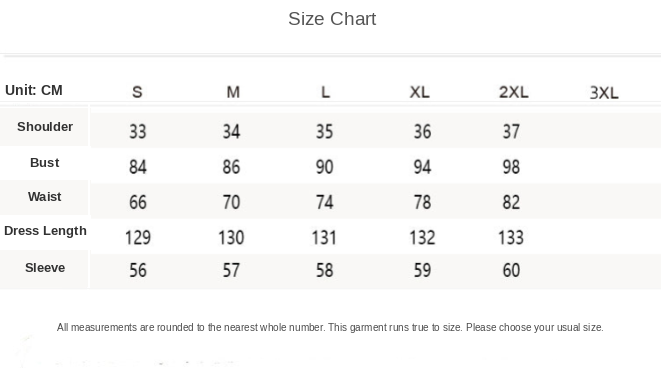Click the Dress Length row label

(x=45, y=231)
